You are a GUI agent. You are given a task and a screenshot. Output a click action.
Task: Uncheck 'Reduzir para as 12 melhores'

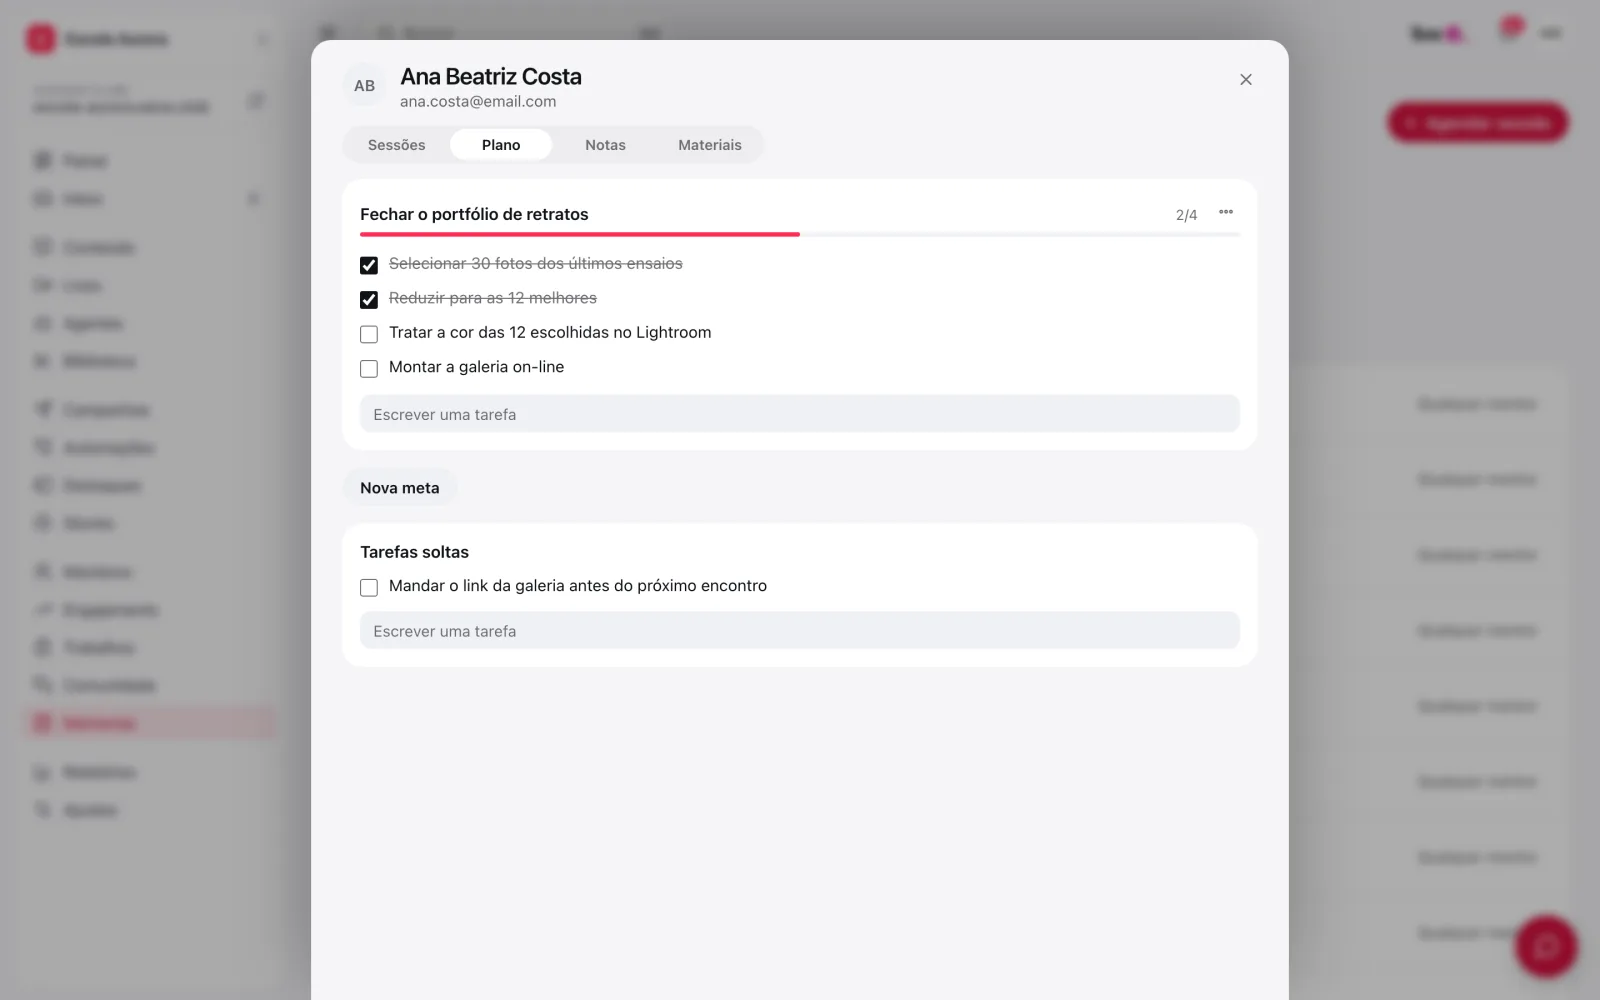(369, 299)
